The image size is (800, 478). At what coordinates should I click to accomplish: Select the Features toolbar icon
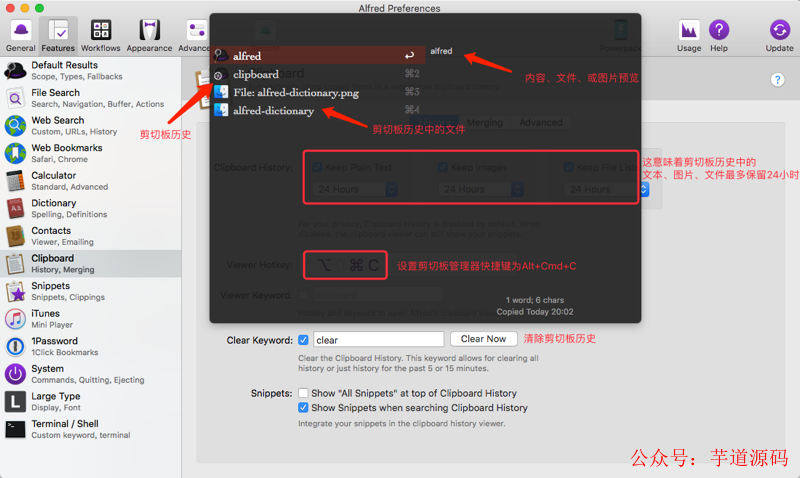(58, 36)
